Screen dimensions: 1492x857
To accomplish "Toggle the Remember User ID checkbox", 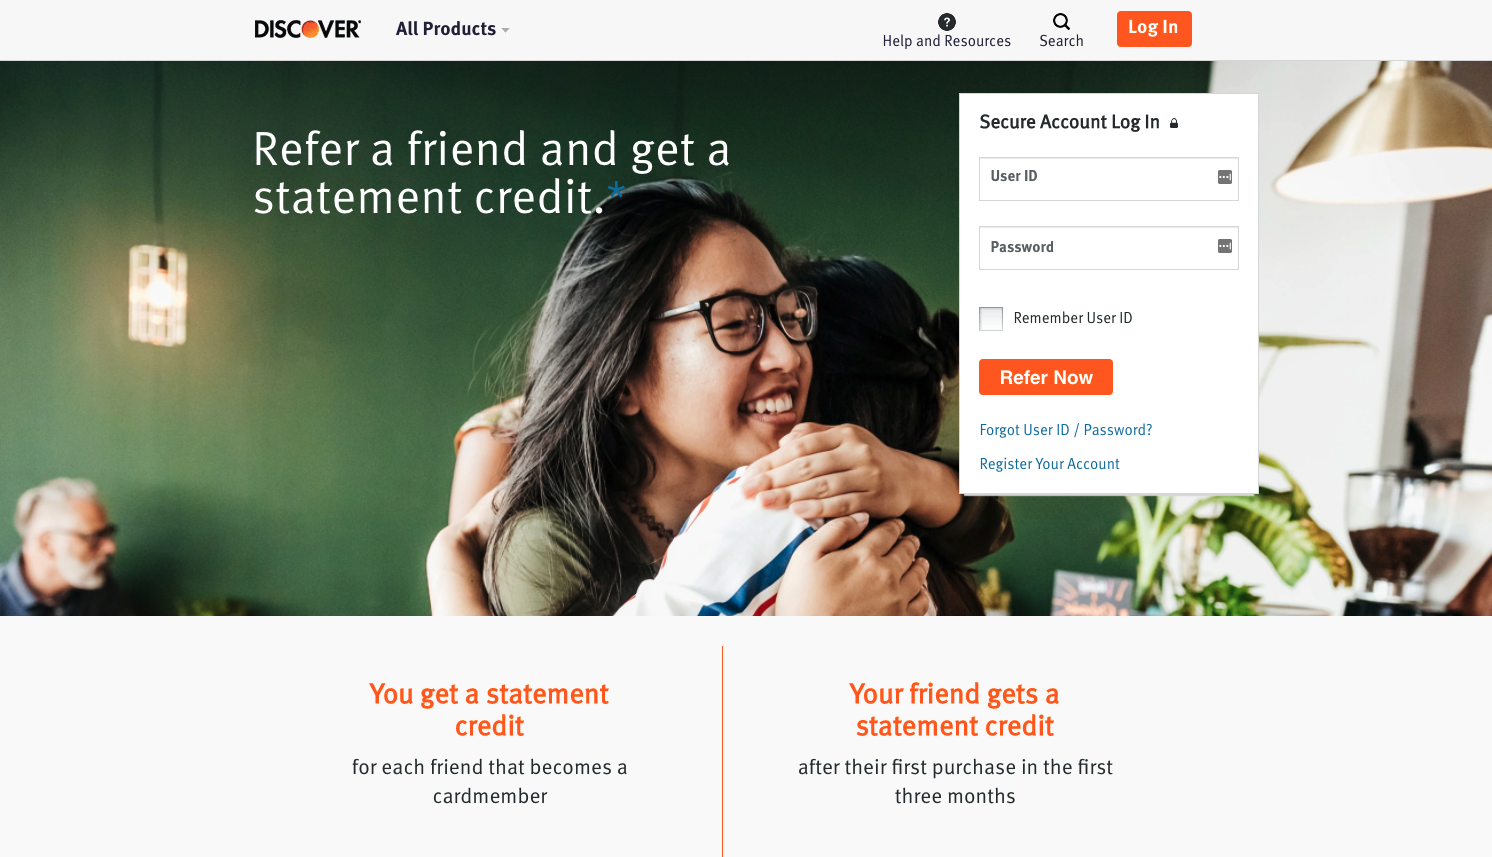I will (x=991, y=319).
